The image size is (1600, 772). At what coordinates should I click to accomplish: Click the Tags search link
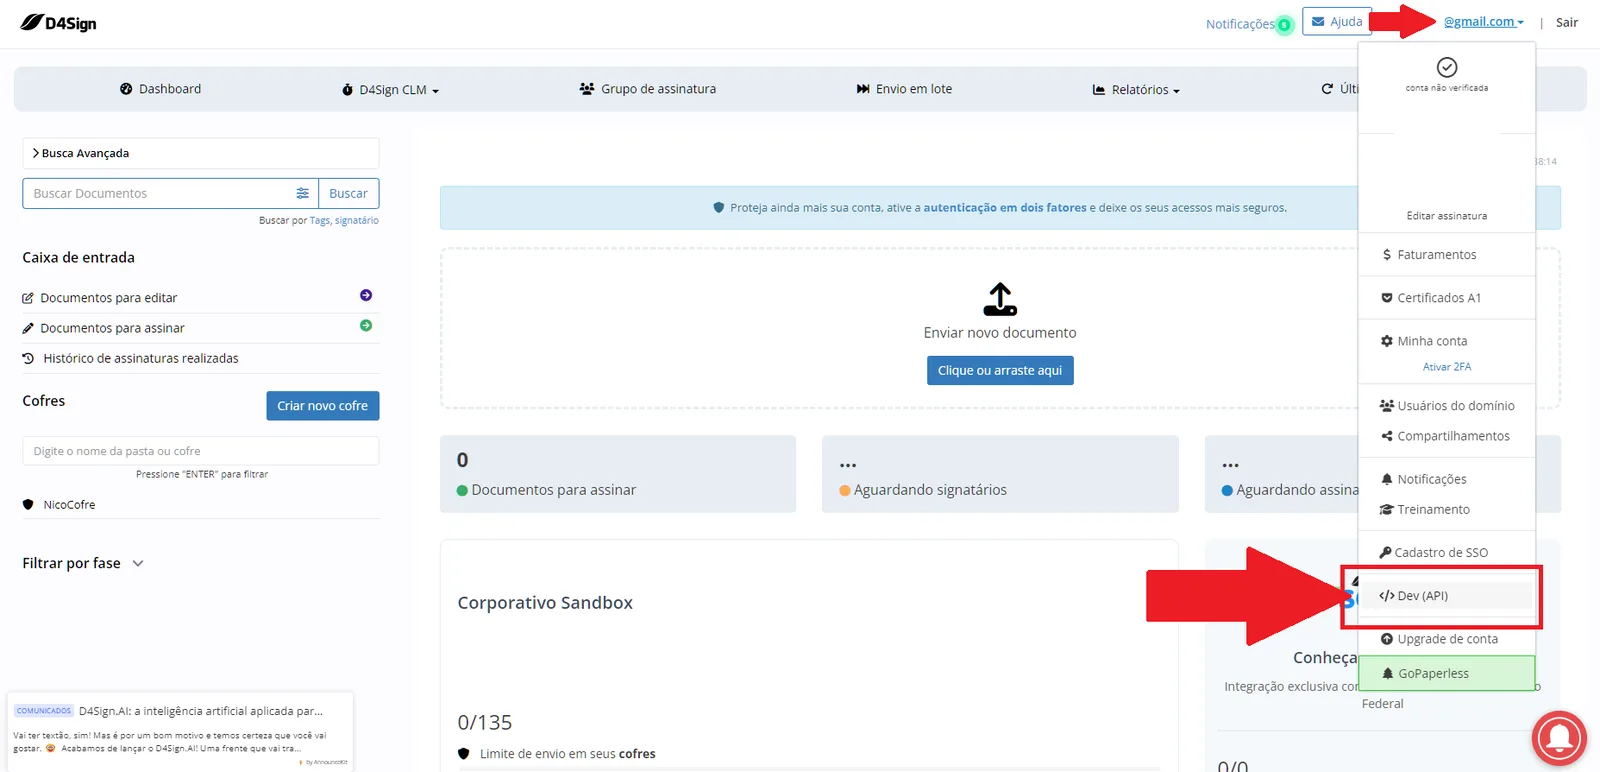[x=319, y=220]
